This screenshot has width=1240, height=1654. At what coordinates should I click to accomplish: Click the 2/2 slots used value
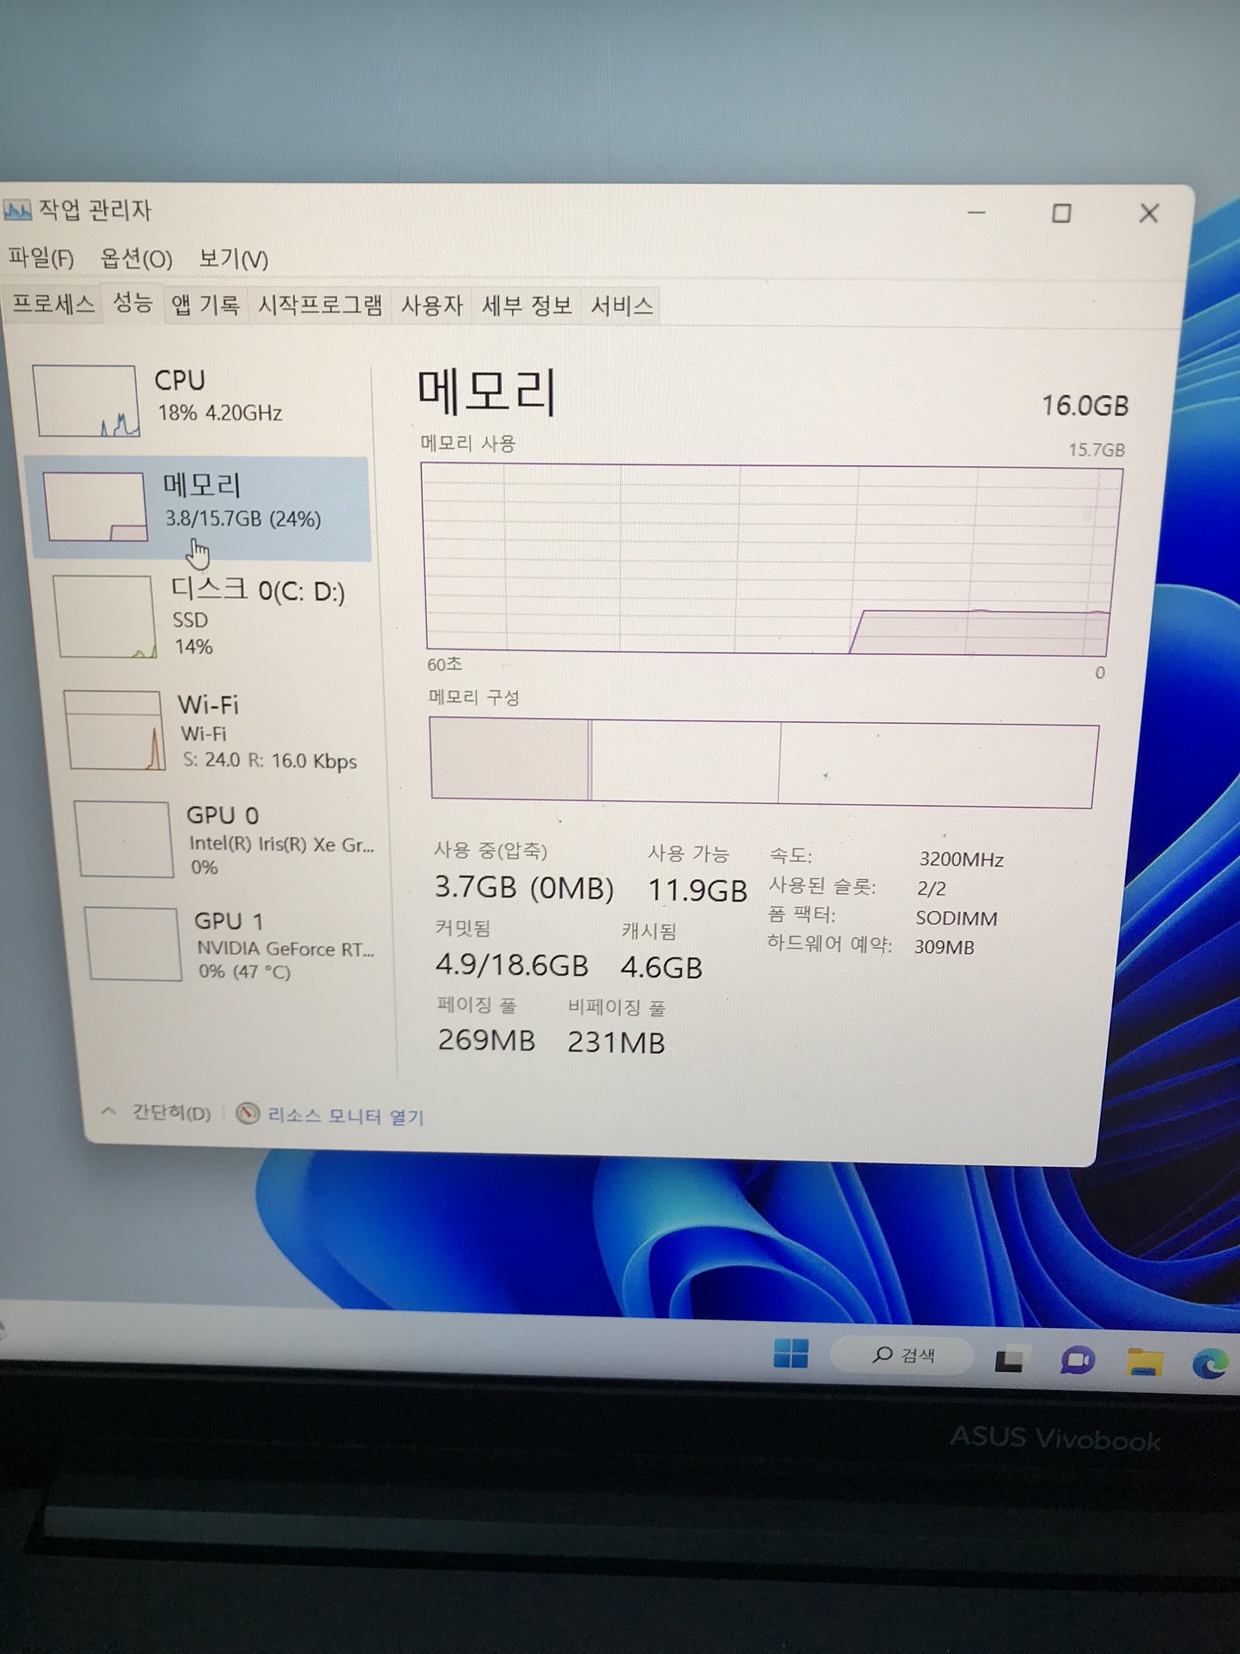coord(931,888)
